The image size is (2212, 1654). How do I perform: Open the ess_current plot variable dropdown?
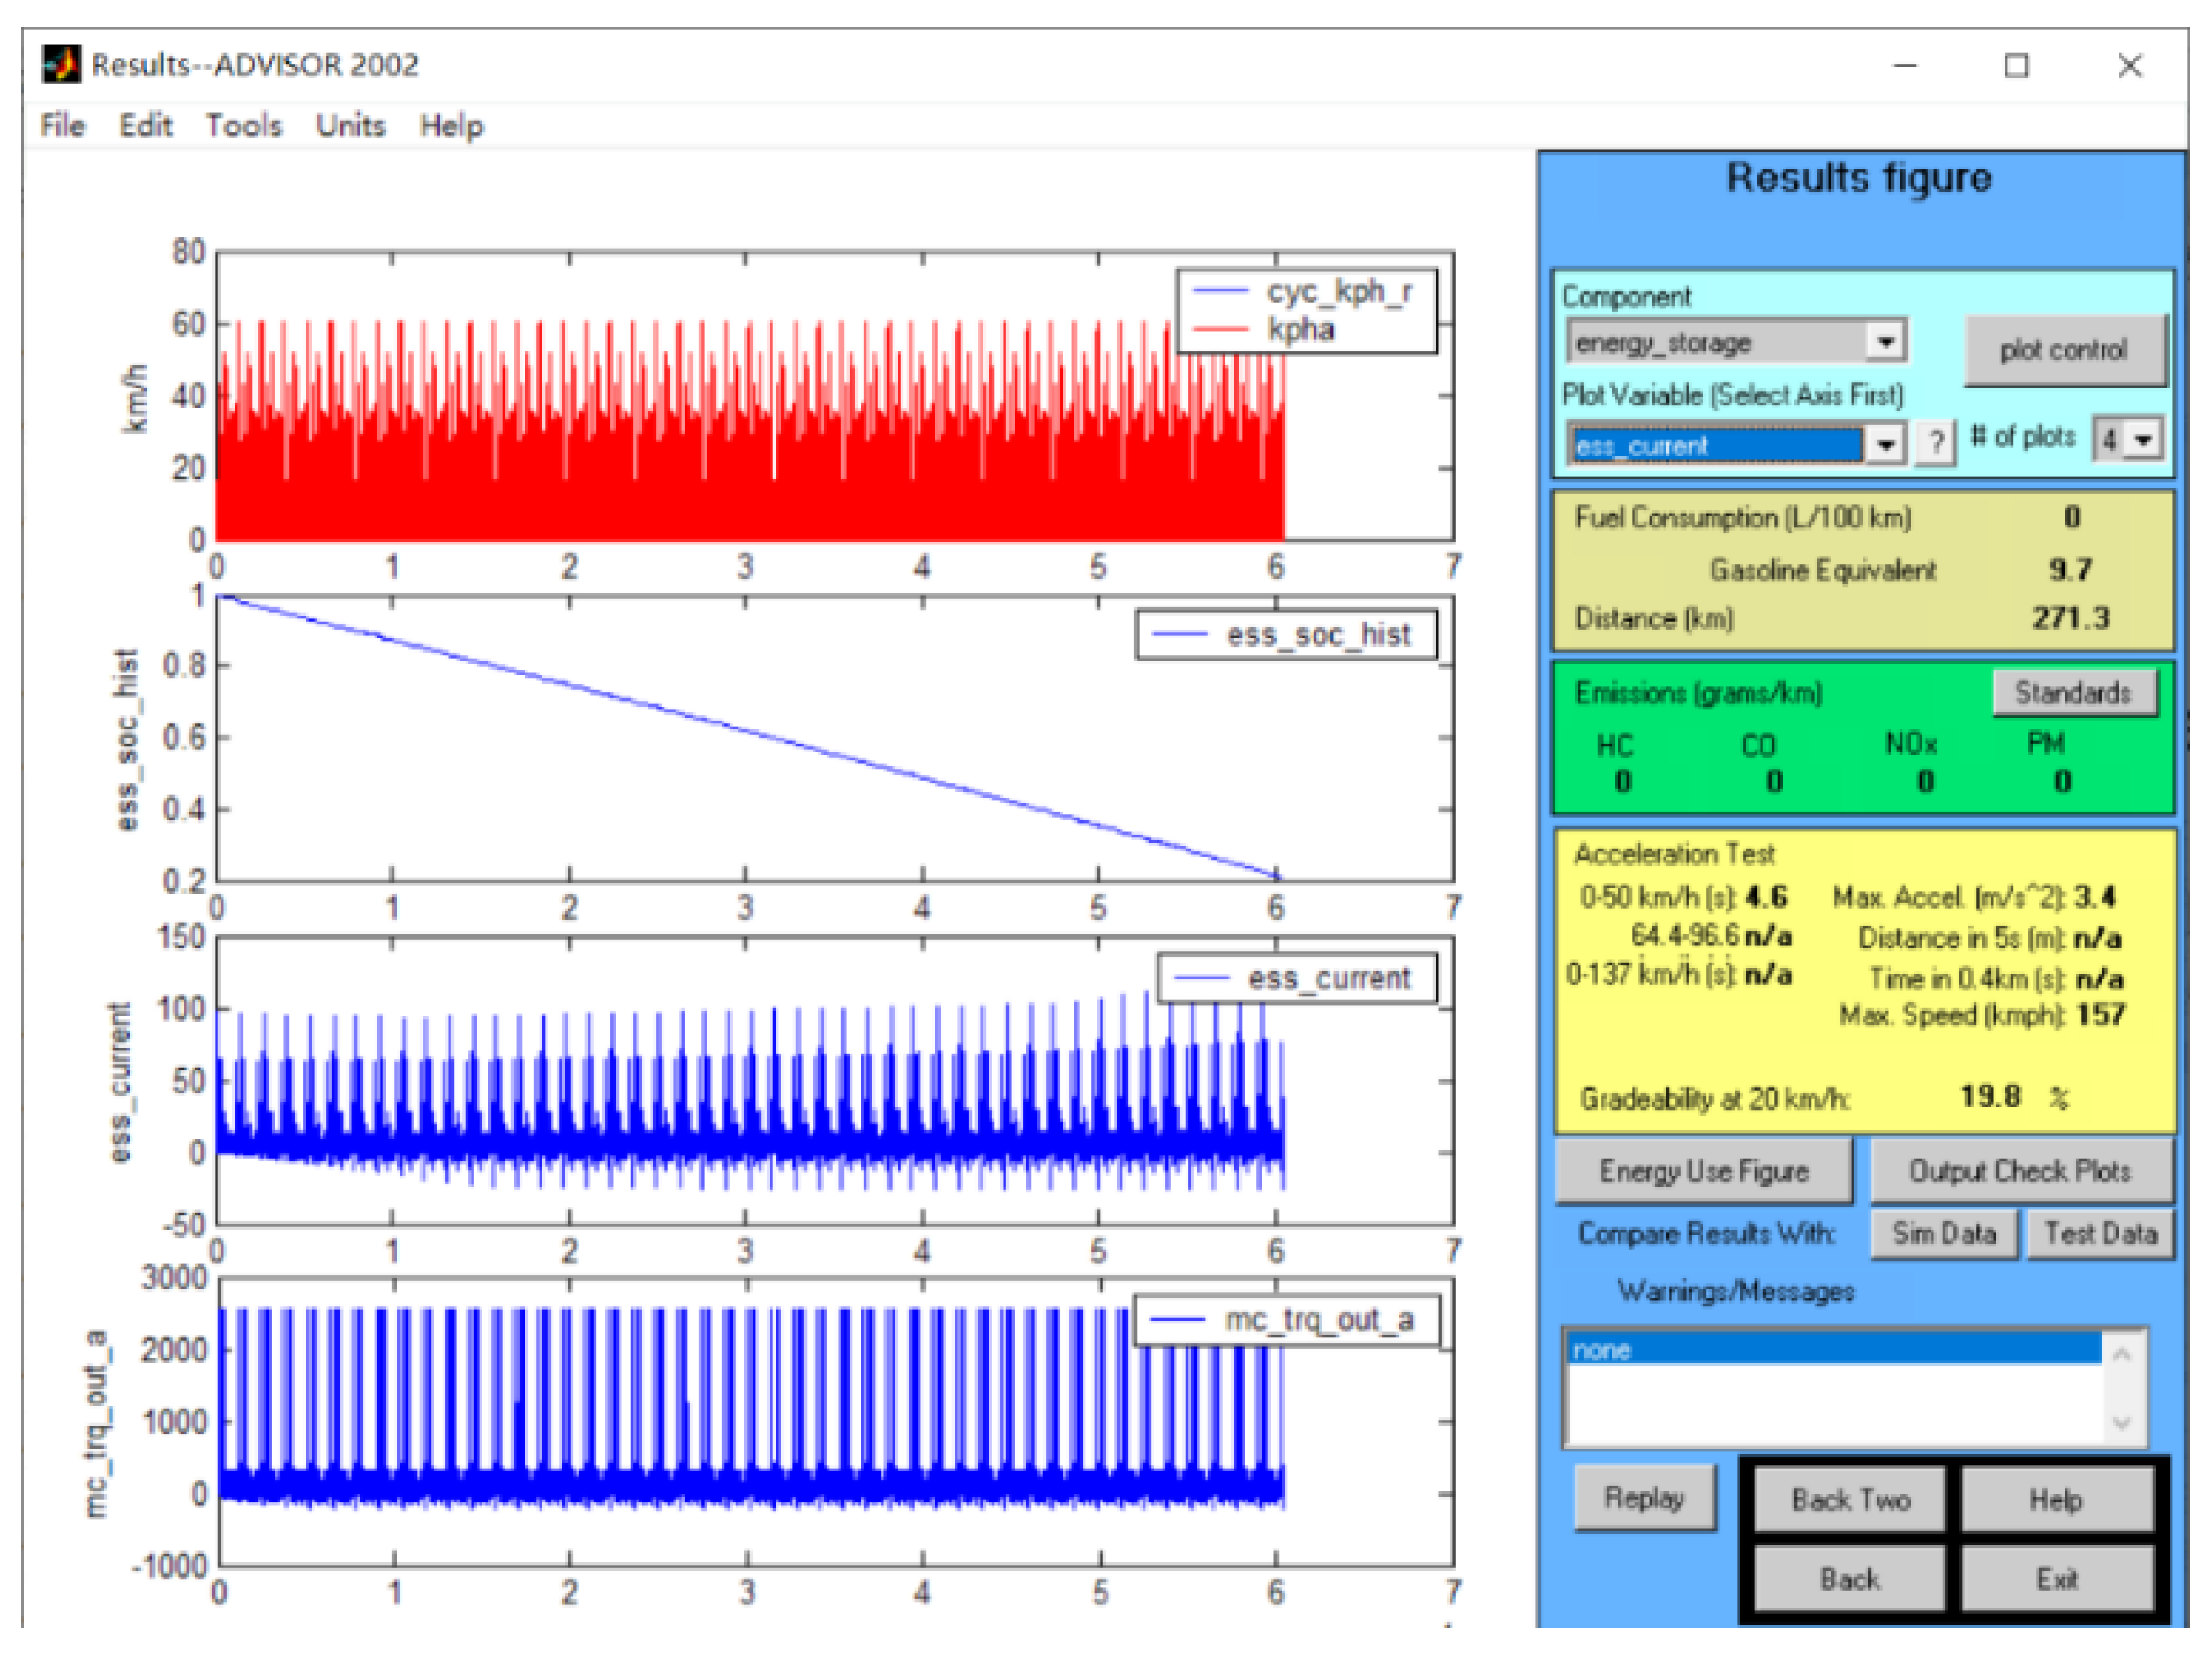(x=1885, y=443)
